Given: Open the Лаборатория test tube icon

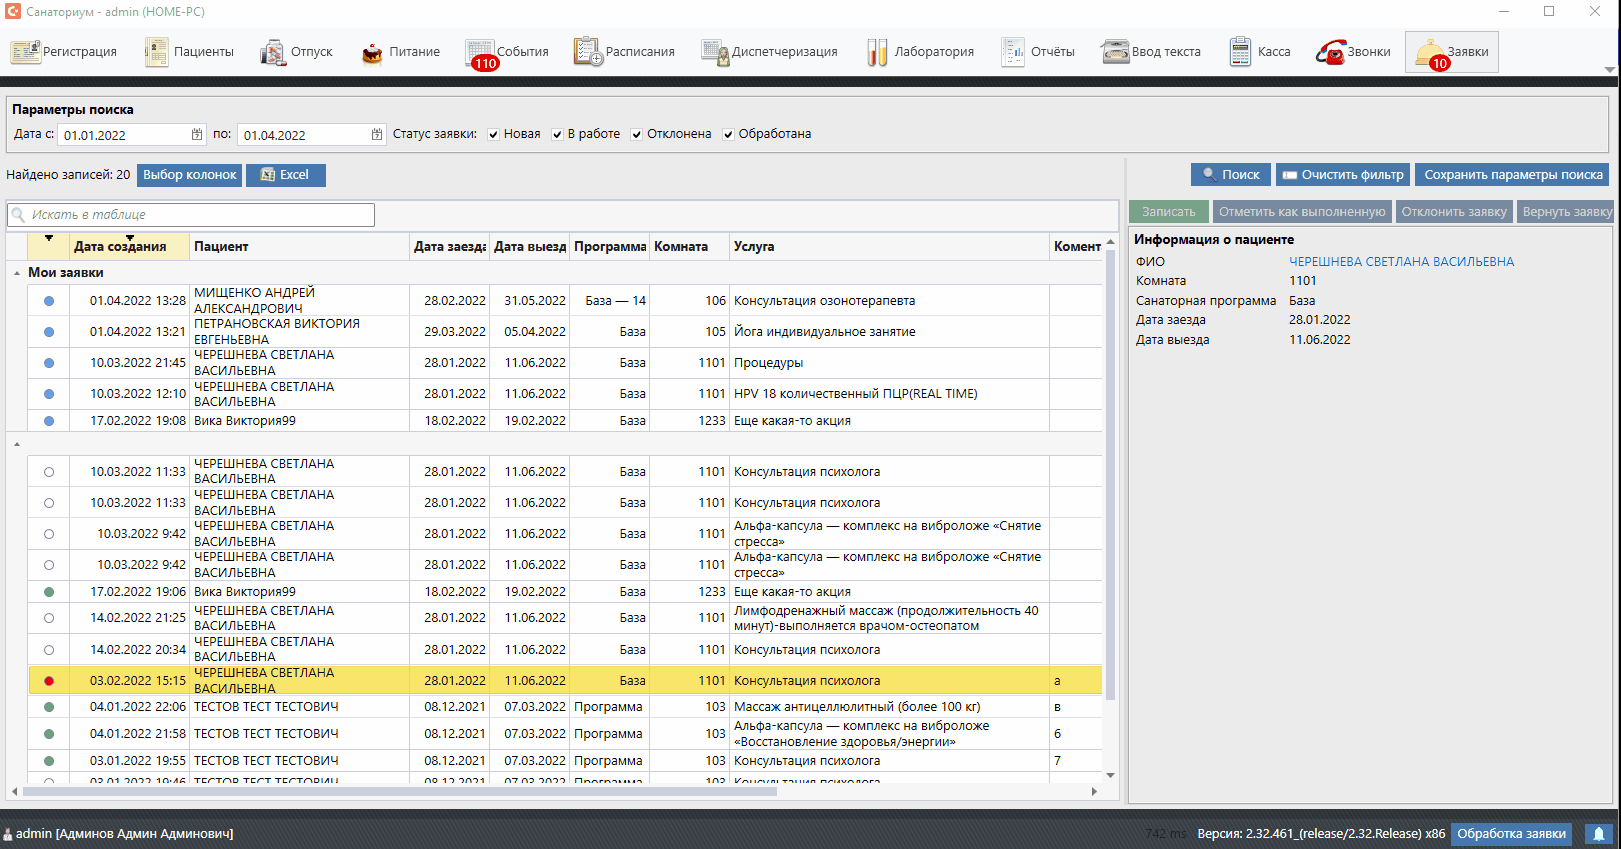Looking at the screenshot, I should coord(877,52).
